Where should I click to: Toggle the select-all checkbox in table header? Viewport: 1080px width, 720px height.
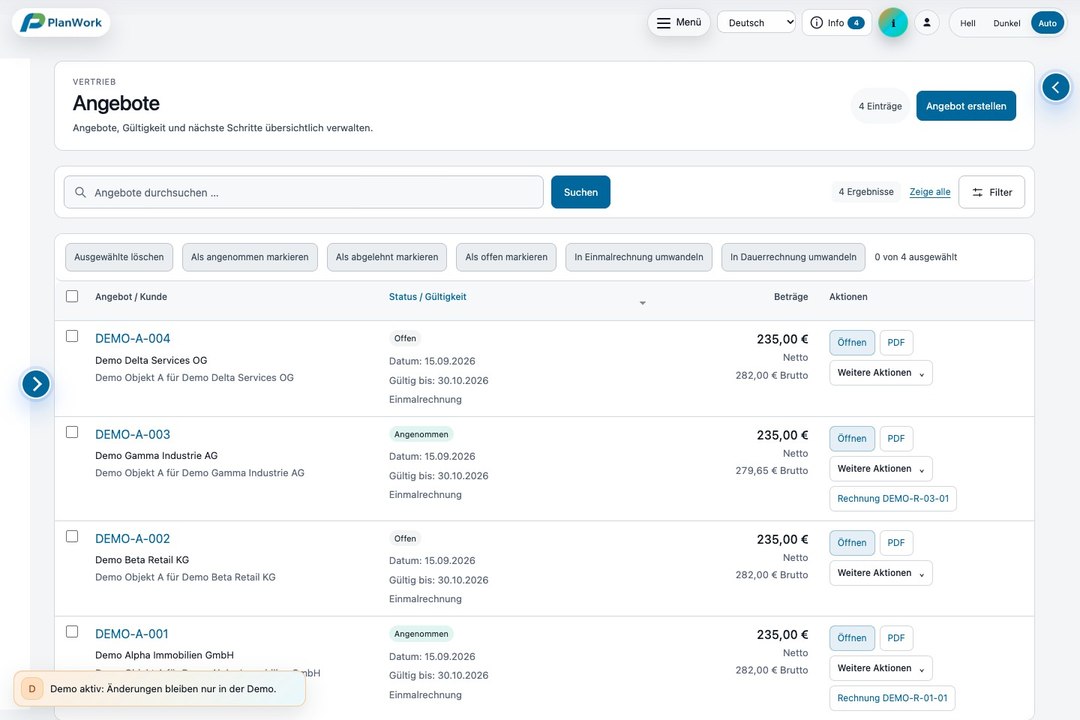pos(72,296)
